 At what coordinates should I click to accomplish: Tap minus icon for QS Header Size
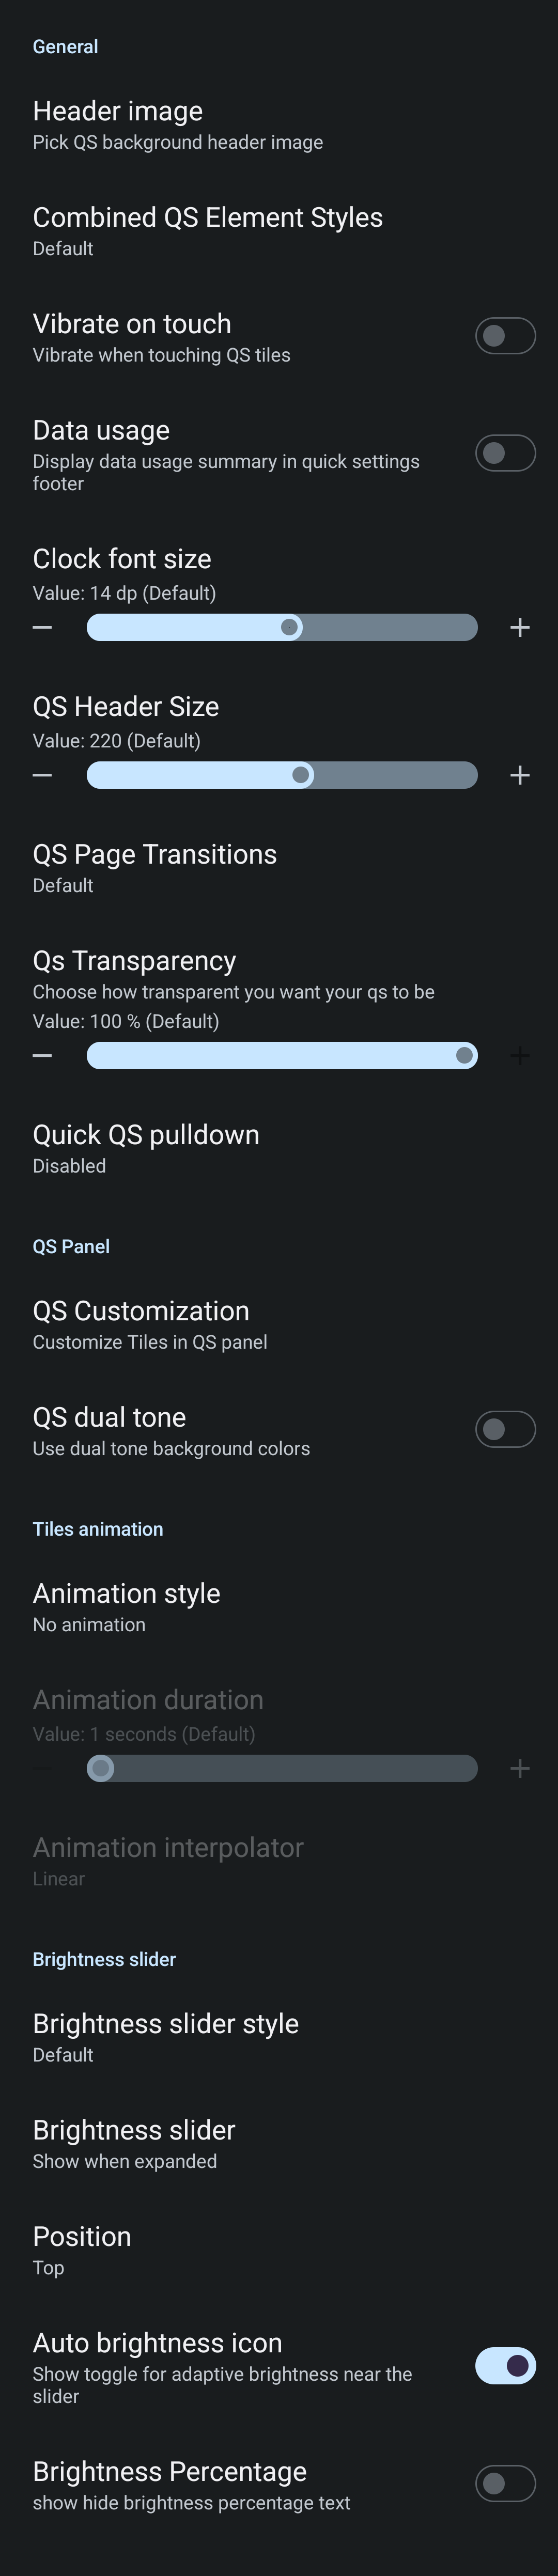[42, 775]
